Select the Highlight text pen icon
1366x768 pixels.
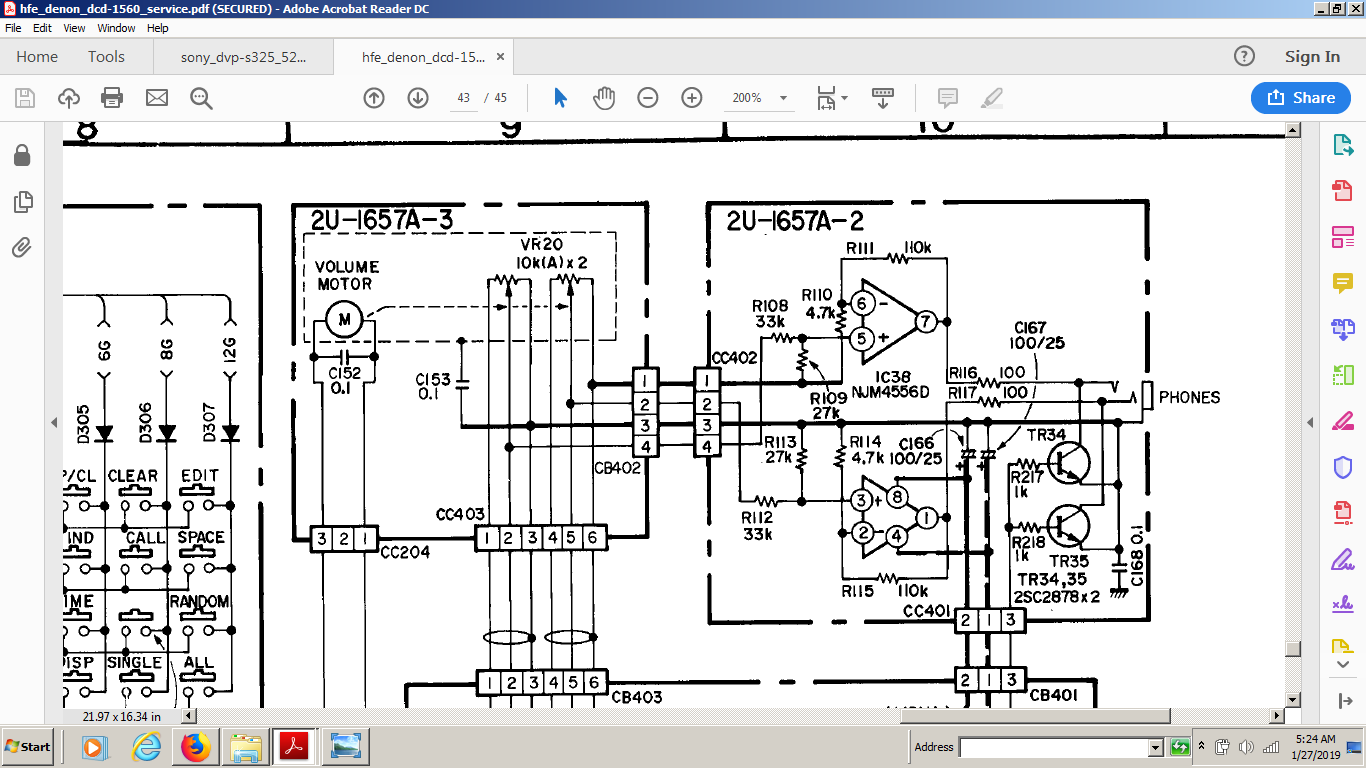pos(992,98)
